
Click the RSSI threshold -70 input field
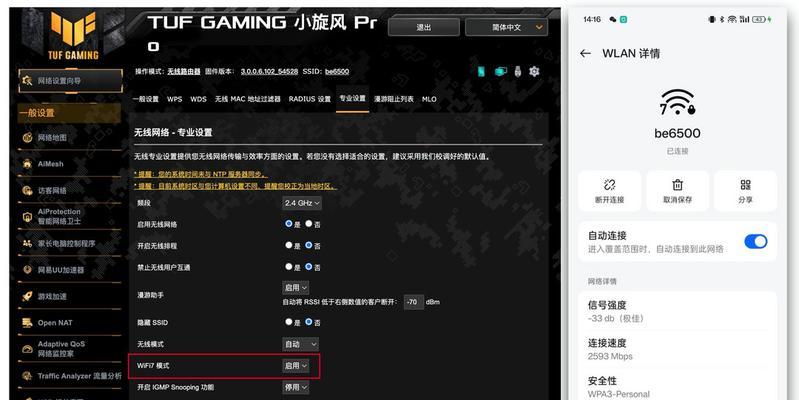tap(413, 302)
